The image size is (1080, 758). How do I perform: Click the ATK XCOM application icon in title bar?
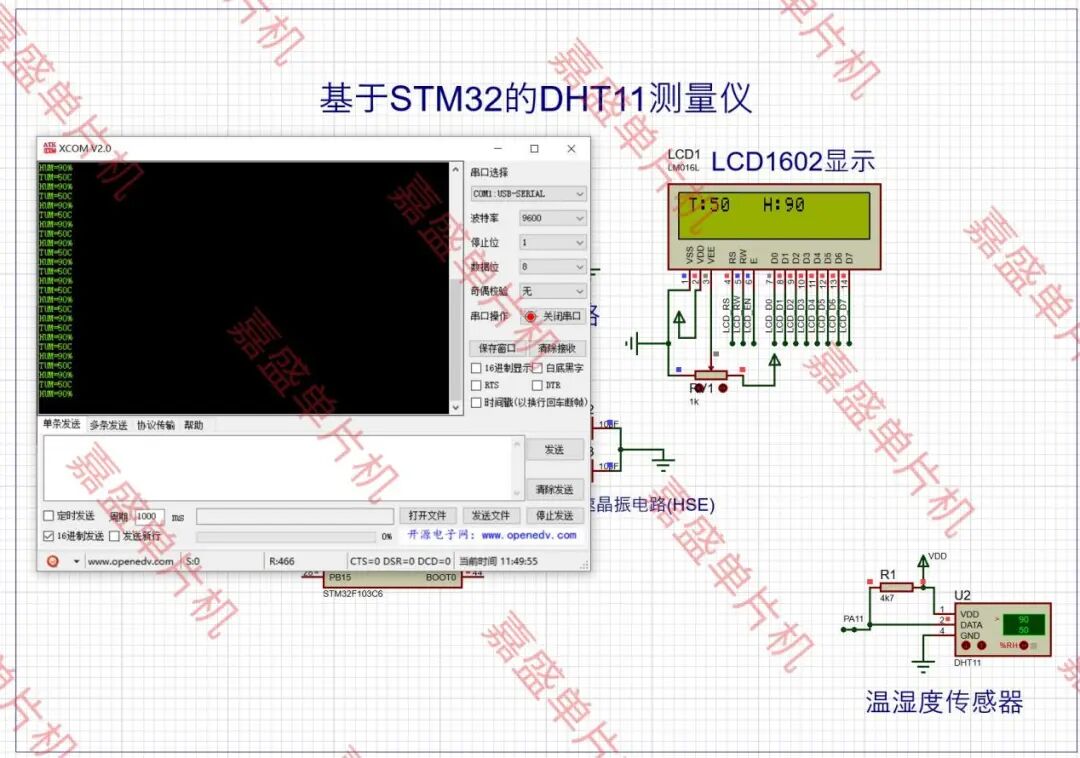coord(50,148)
